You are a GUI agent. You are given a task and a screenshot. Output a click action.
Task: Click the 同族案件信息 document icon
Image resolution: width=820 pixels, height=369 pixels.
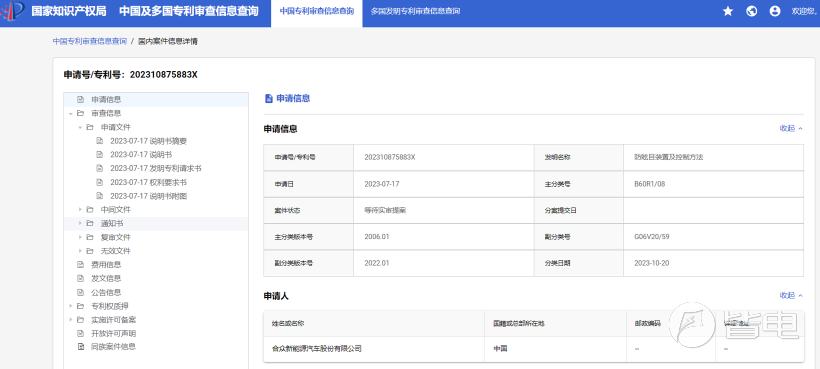point(81,347)
